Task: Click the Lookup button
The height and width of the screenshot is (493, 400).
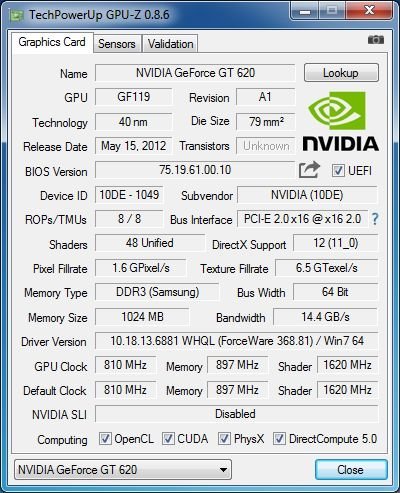Action: (x=341, y=73)
